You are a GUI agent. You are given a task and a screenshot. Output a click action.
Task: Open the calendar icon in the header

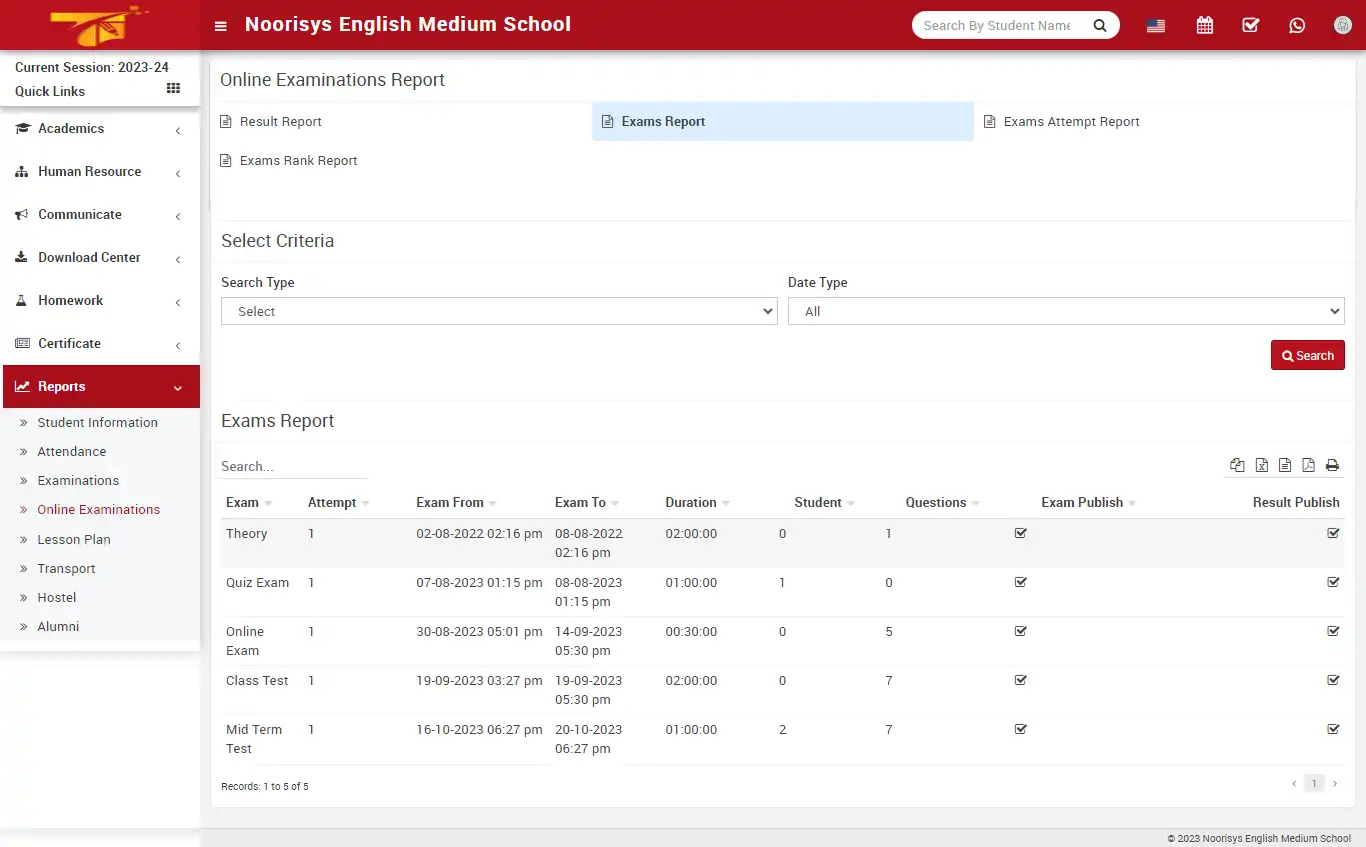coord(1204,24)
